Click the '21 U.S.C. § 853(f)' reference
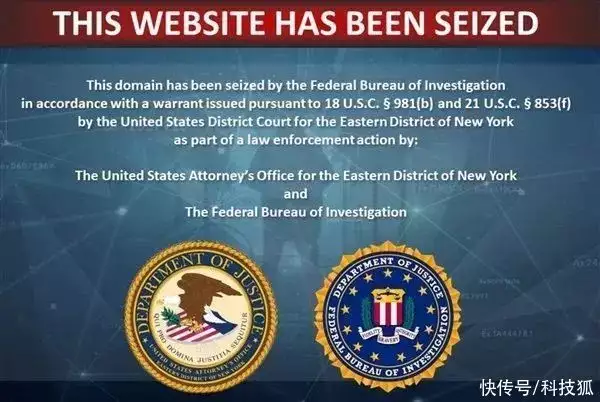 (517, 103)
